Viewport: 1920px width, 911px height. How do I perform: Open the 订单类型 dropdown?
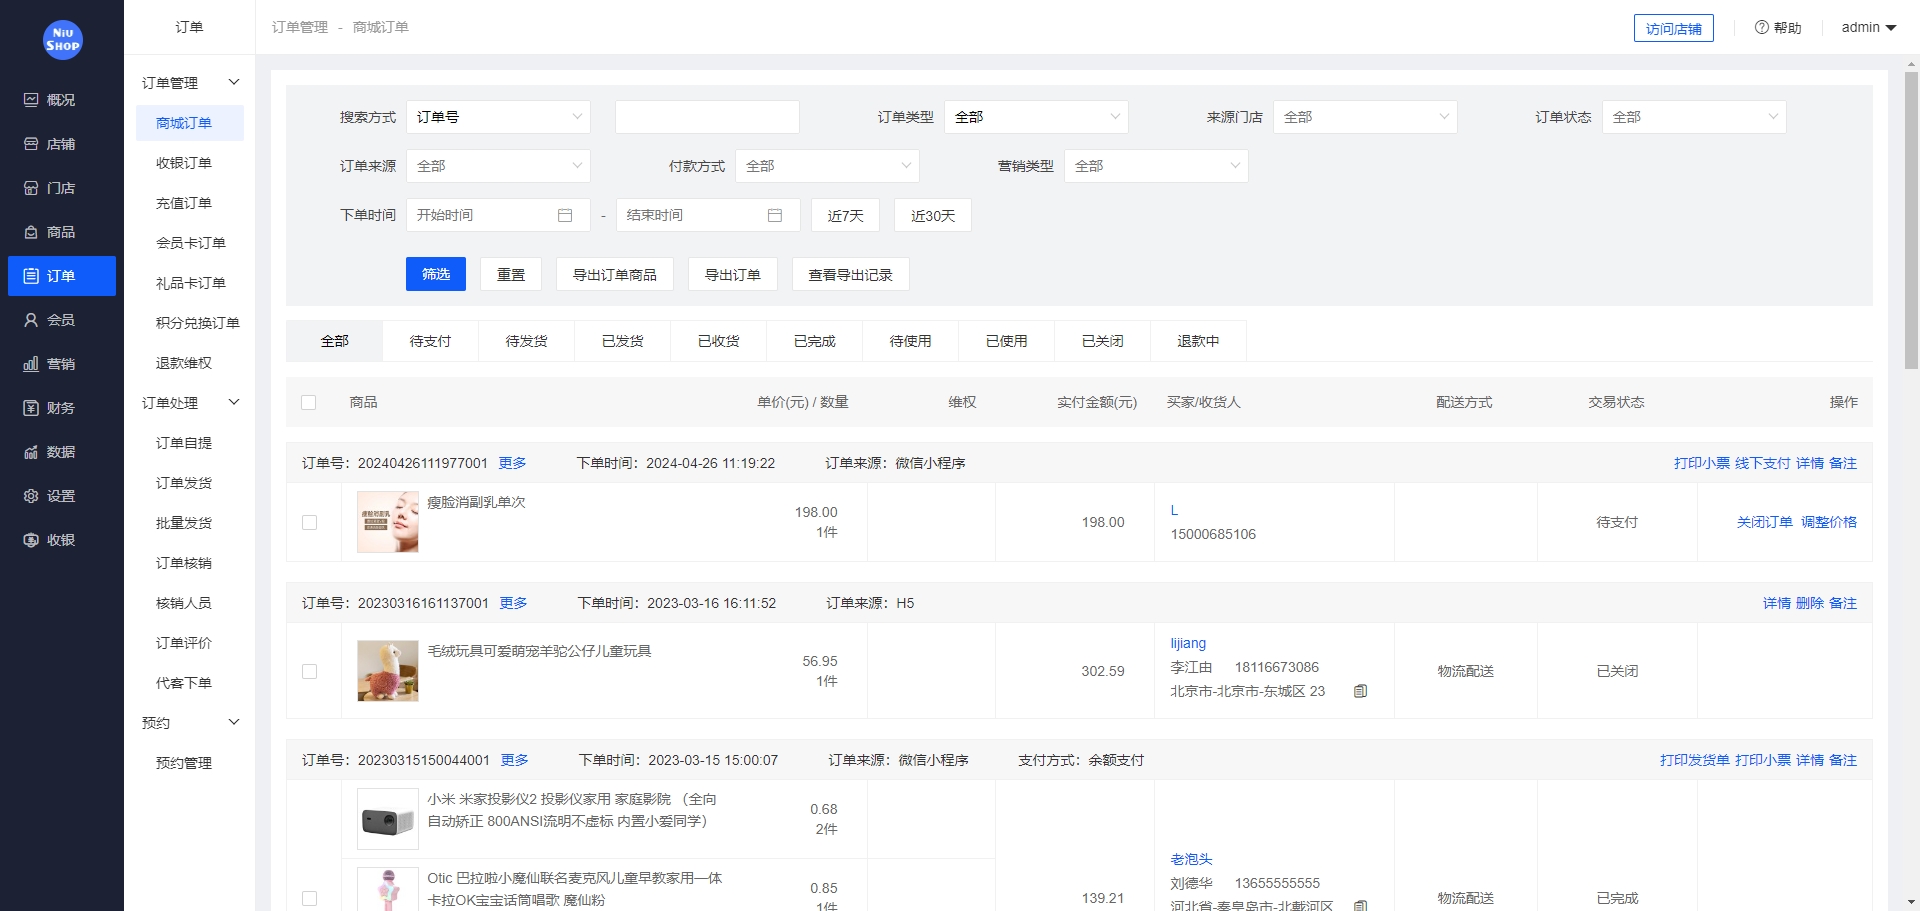(1036, 116)
